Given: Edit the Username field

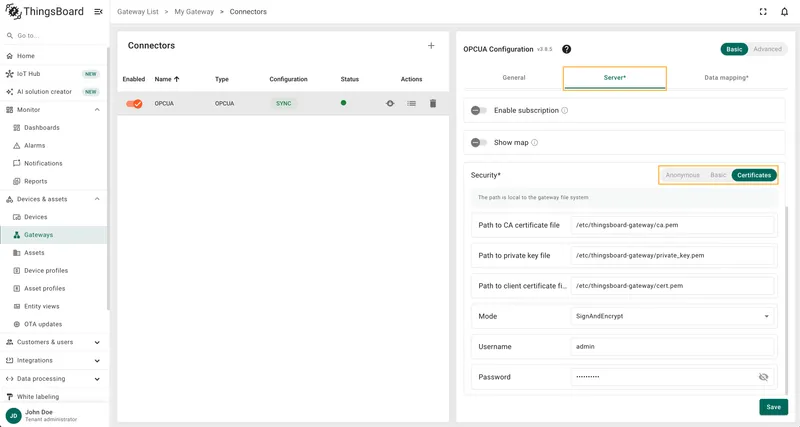Looking at the screenshot, I should [672, 346].
